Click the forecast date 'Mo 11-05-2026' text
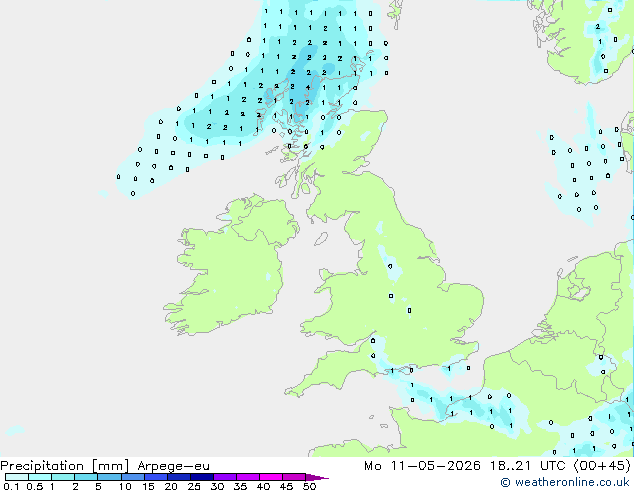634x490 pixels. tap(422, 466)
